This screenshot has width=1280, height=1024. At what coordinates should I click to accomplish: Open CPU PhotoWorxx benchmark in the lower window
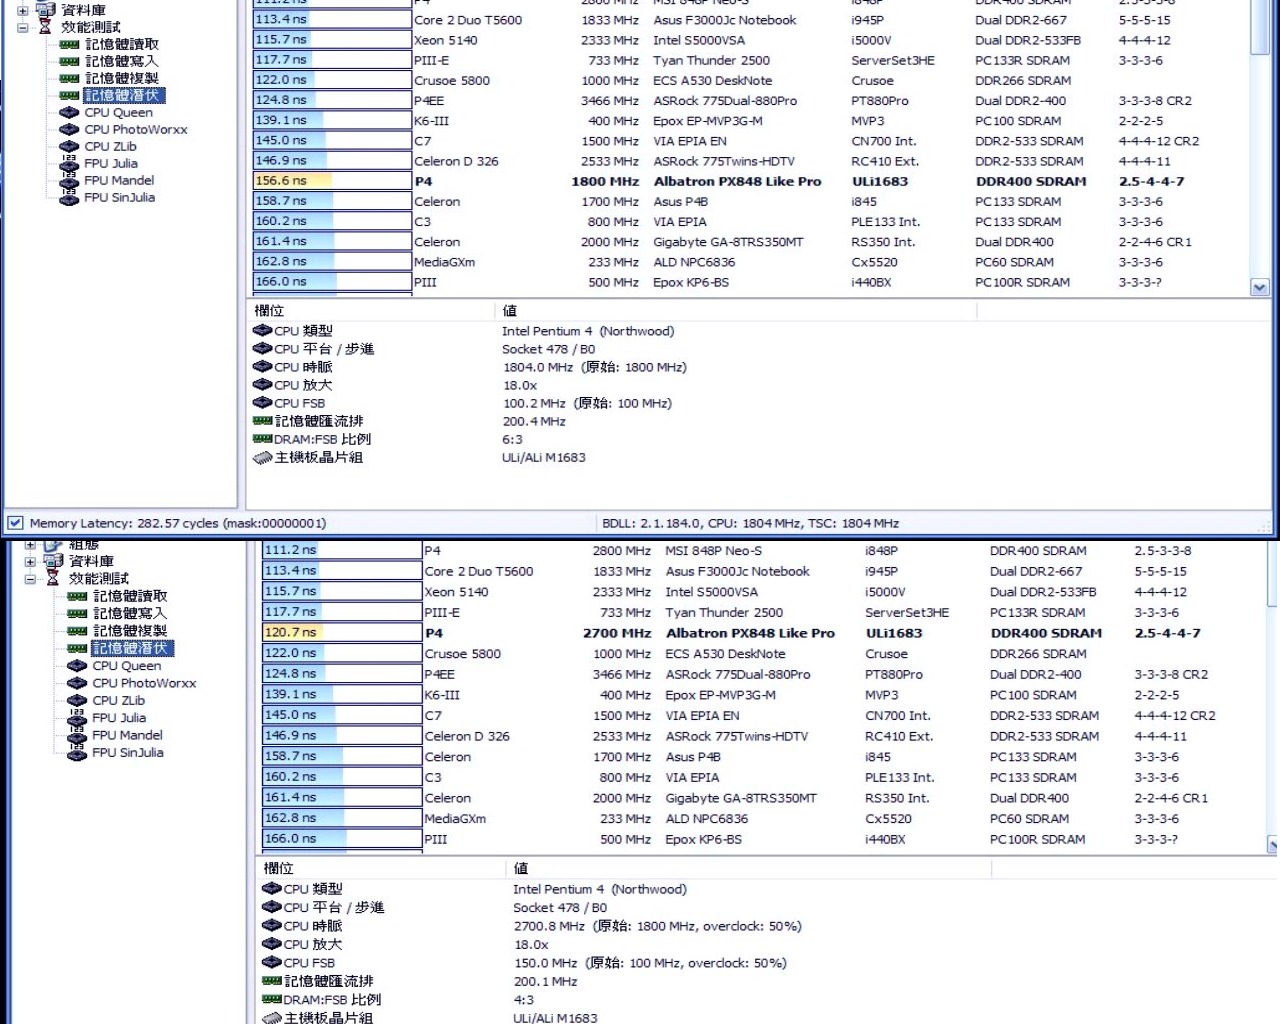[144, 683]
